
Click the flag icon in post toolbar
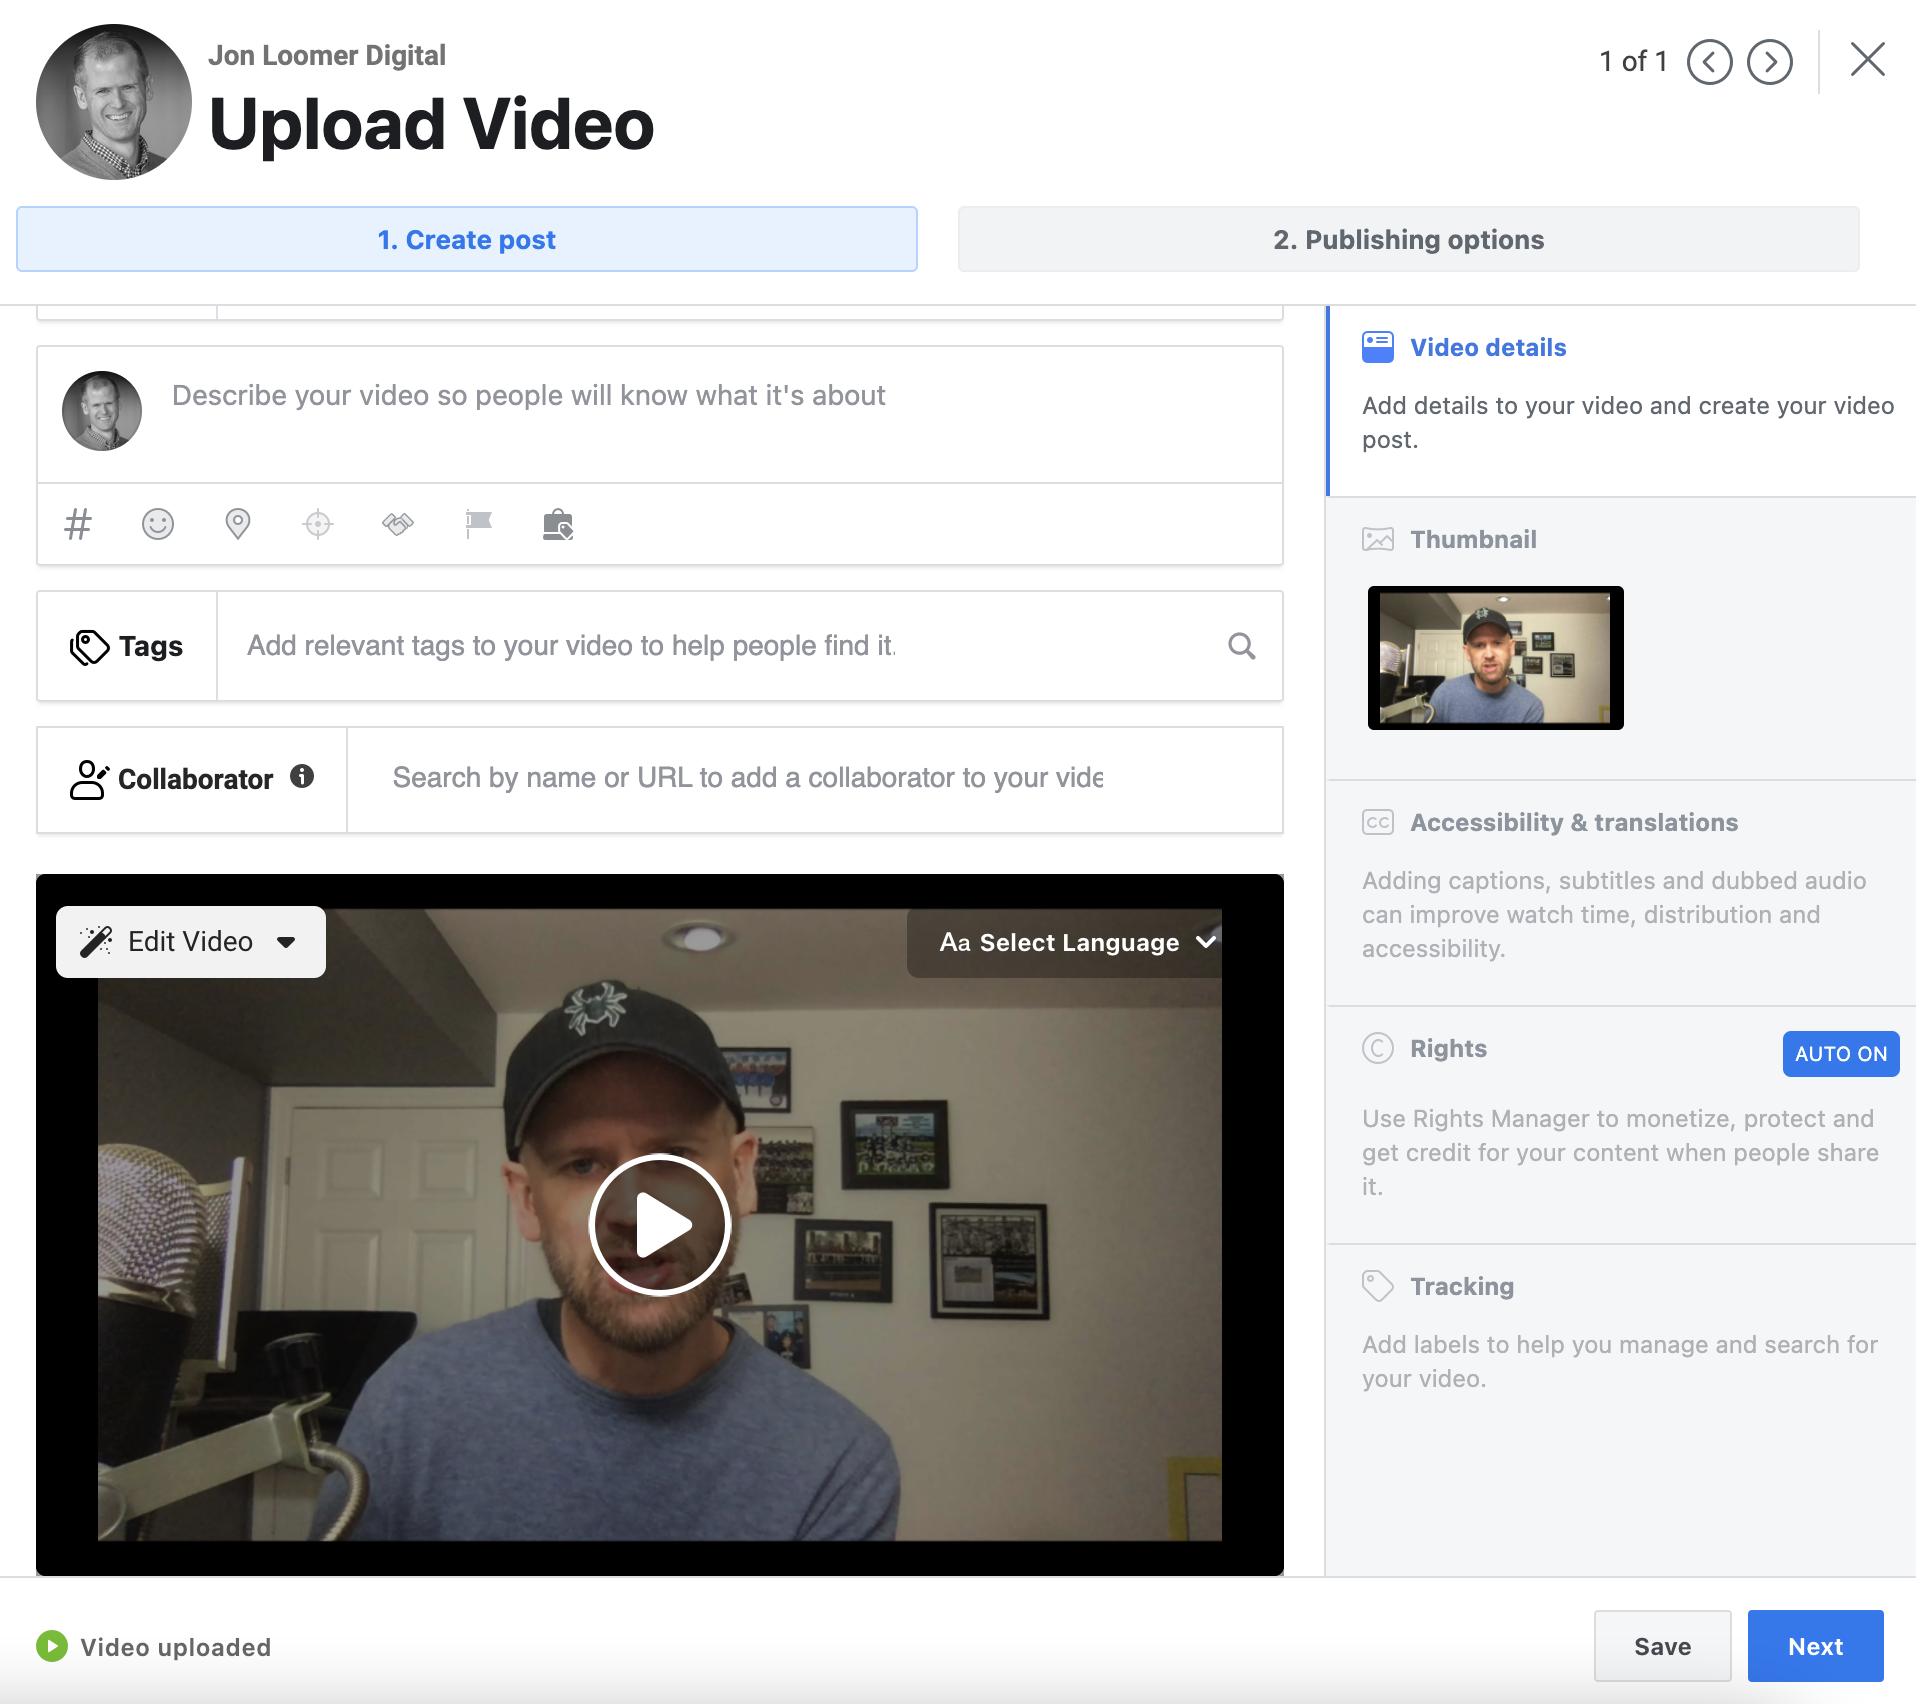click(x=479, y=524)
